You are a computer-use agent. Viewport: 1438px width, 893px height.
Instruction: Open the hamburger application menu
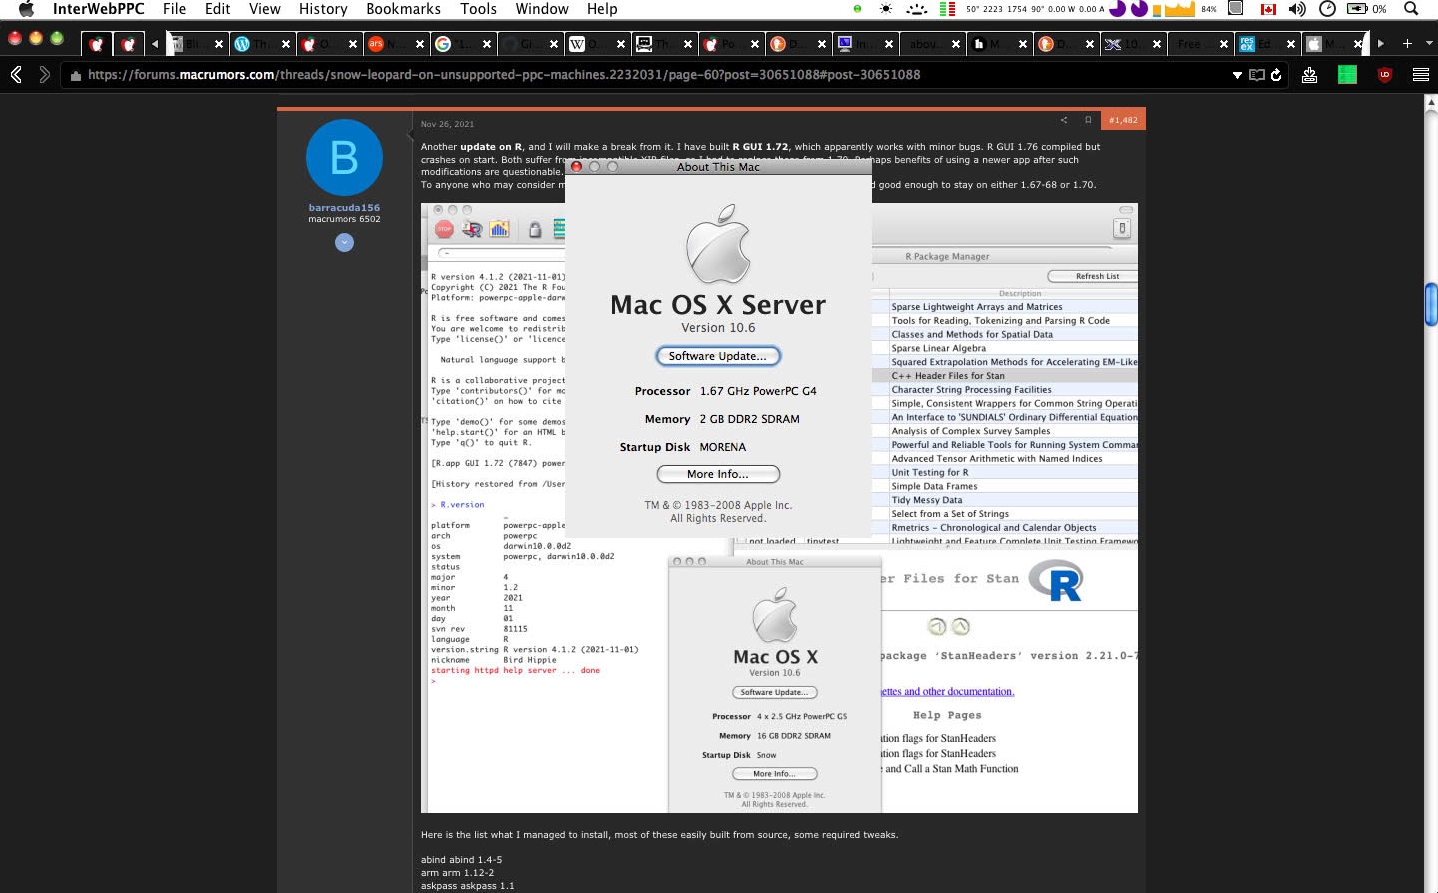click(x=1420, y=75)
